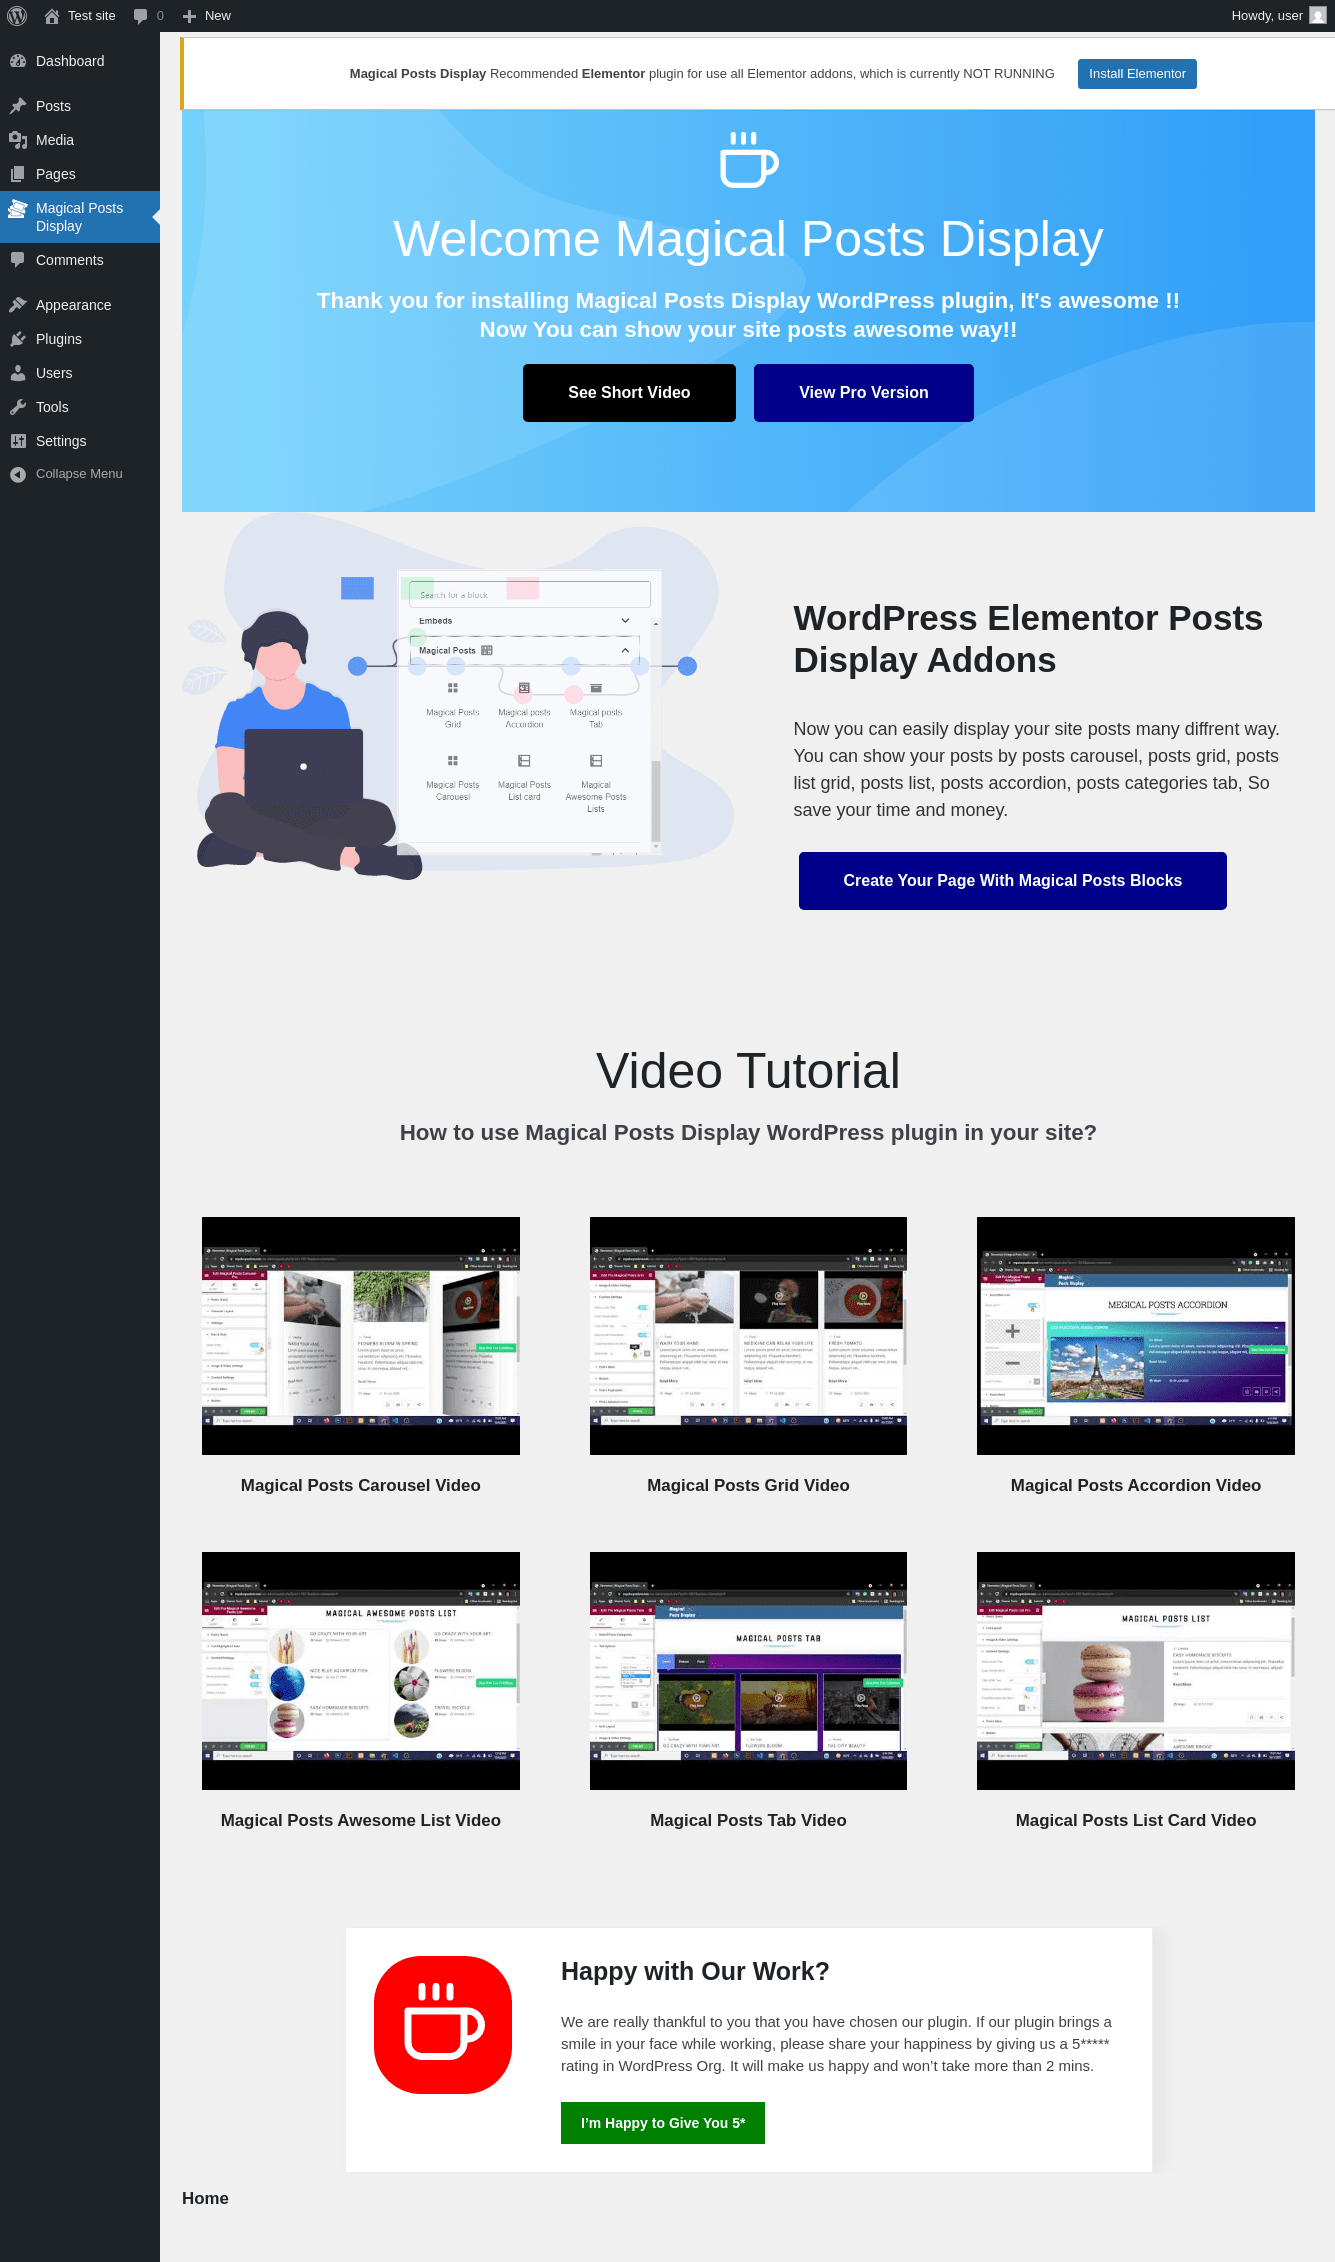
Task: Click the Appearance brush icon
Action: pyautogui.click(x=18, y=305)
